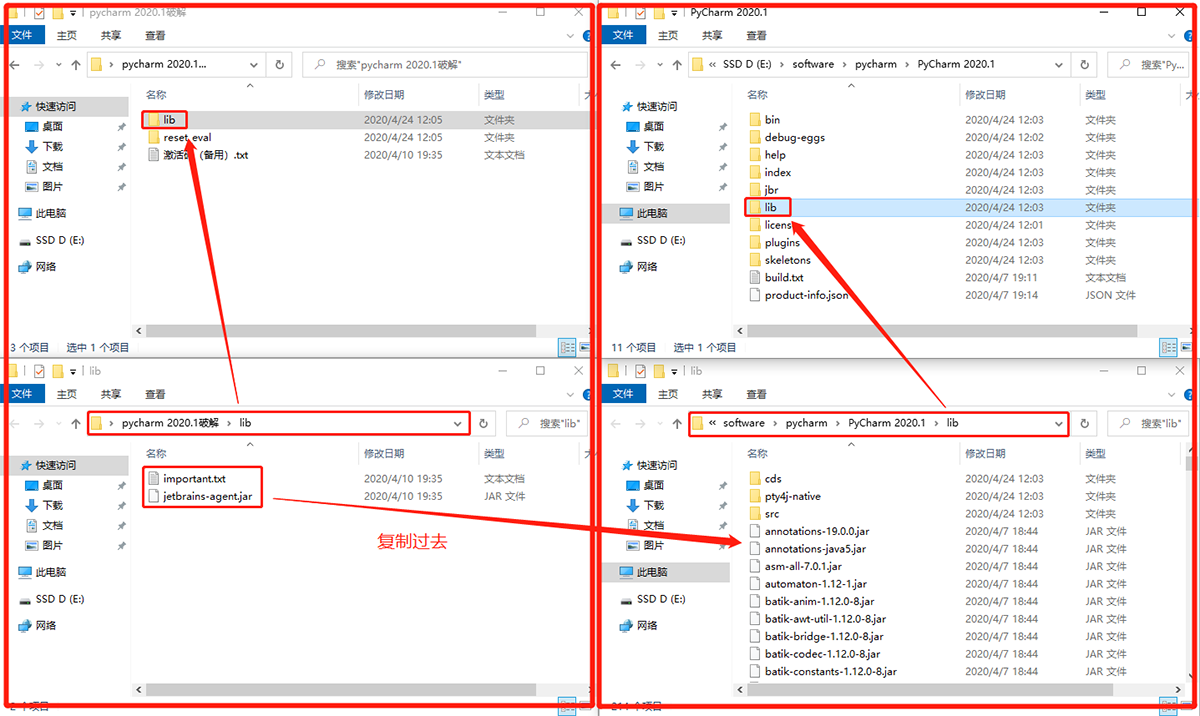Go back in pycharm 2020.1破解 top-left window
Viewport: 1200px width, 716px height.
click(15, 64)
